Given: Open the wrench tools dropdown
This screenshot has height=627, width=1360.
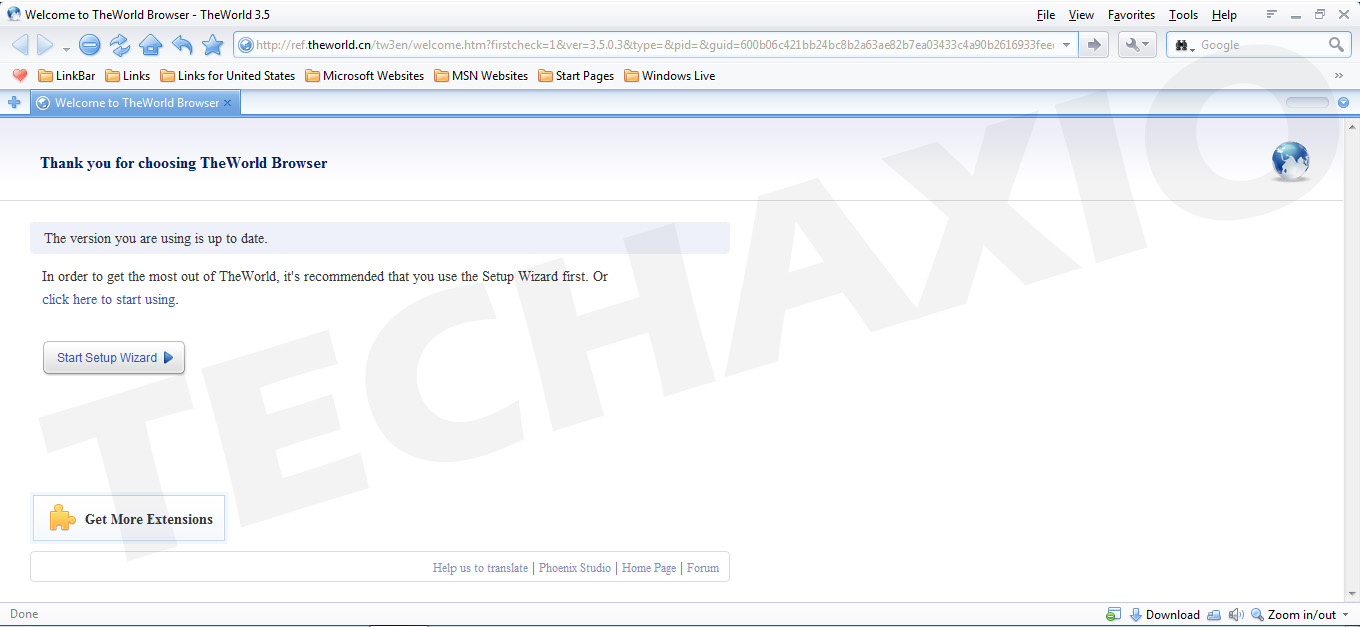Looking at the screenshot, I should [1137, 45].
